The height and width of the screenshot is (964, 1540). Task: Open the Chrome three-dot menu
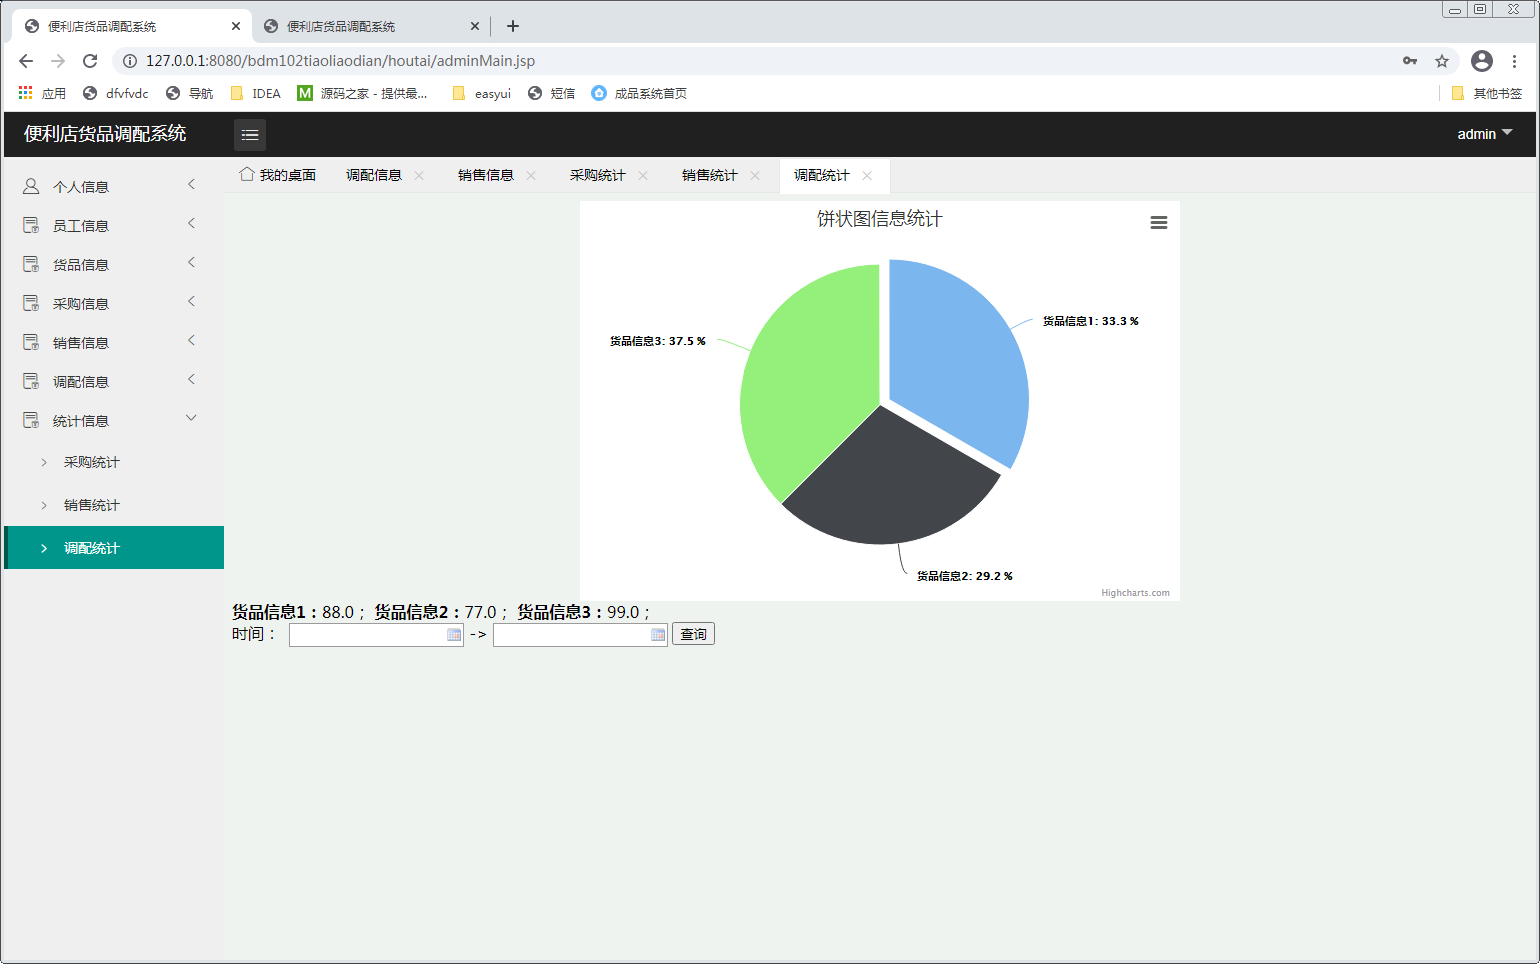(1515, 61)
